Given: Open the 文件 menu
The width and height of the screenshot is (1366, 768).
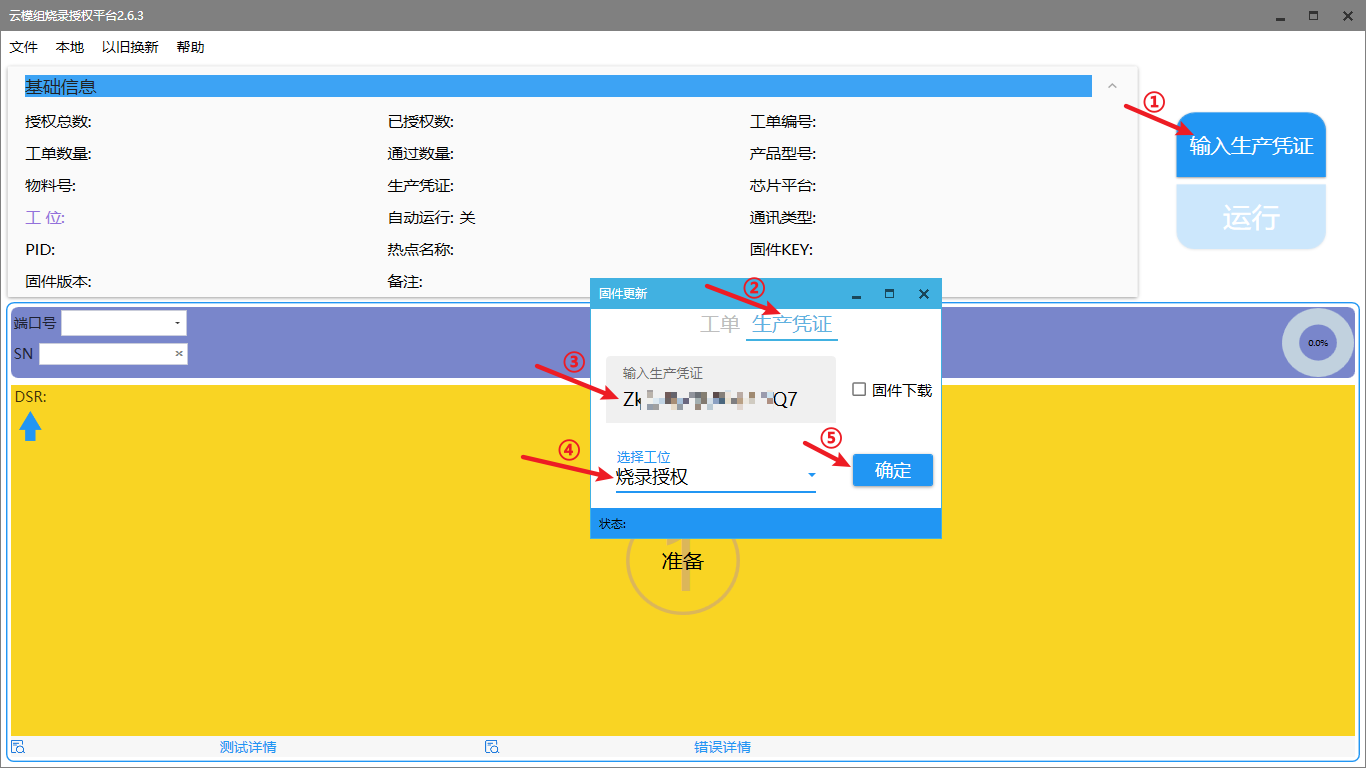Looking at the screenshot, I should pos(24,47).
